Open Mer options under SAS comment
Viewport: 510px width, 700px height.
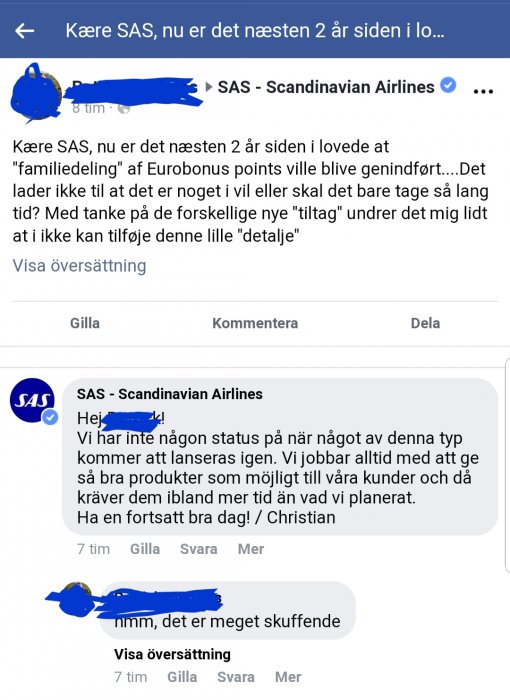(251, 549)
